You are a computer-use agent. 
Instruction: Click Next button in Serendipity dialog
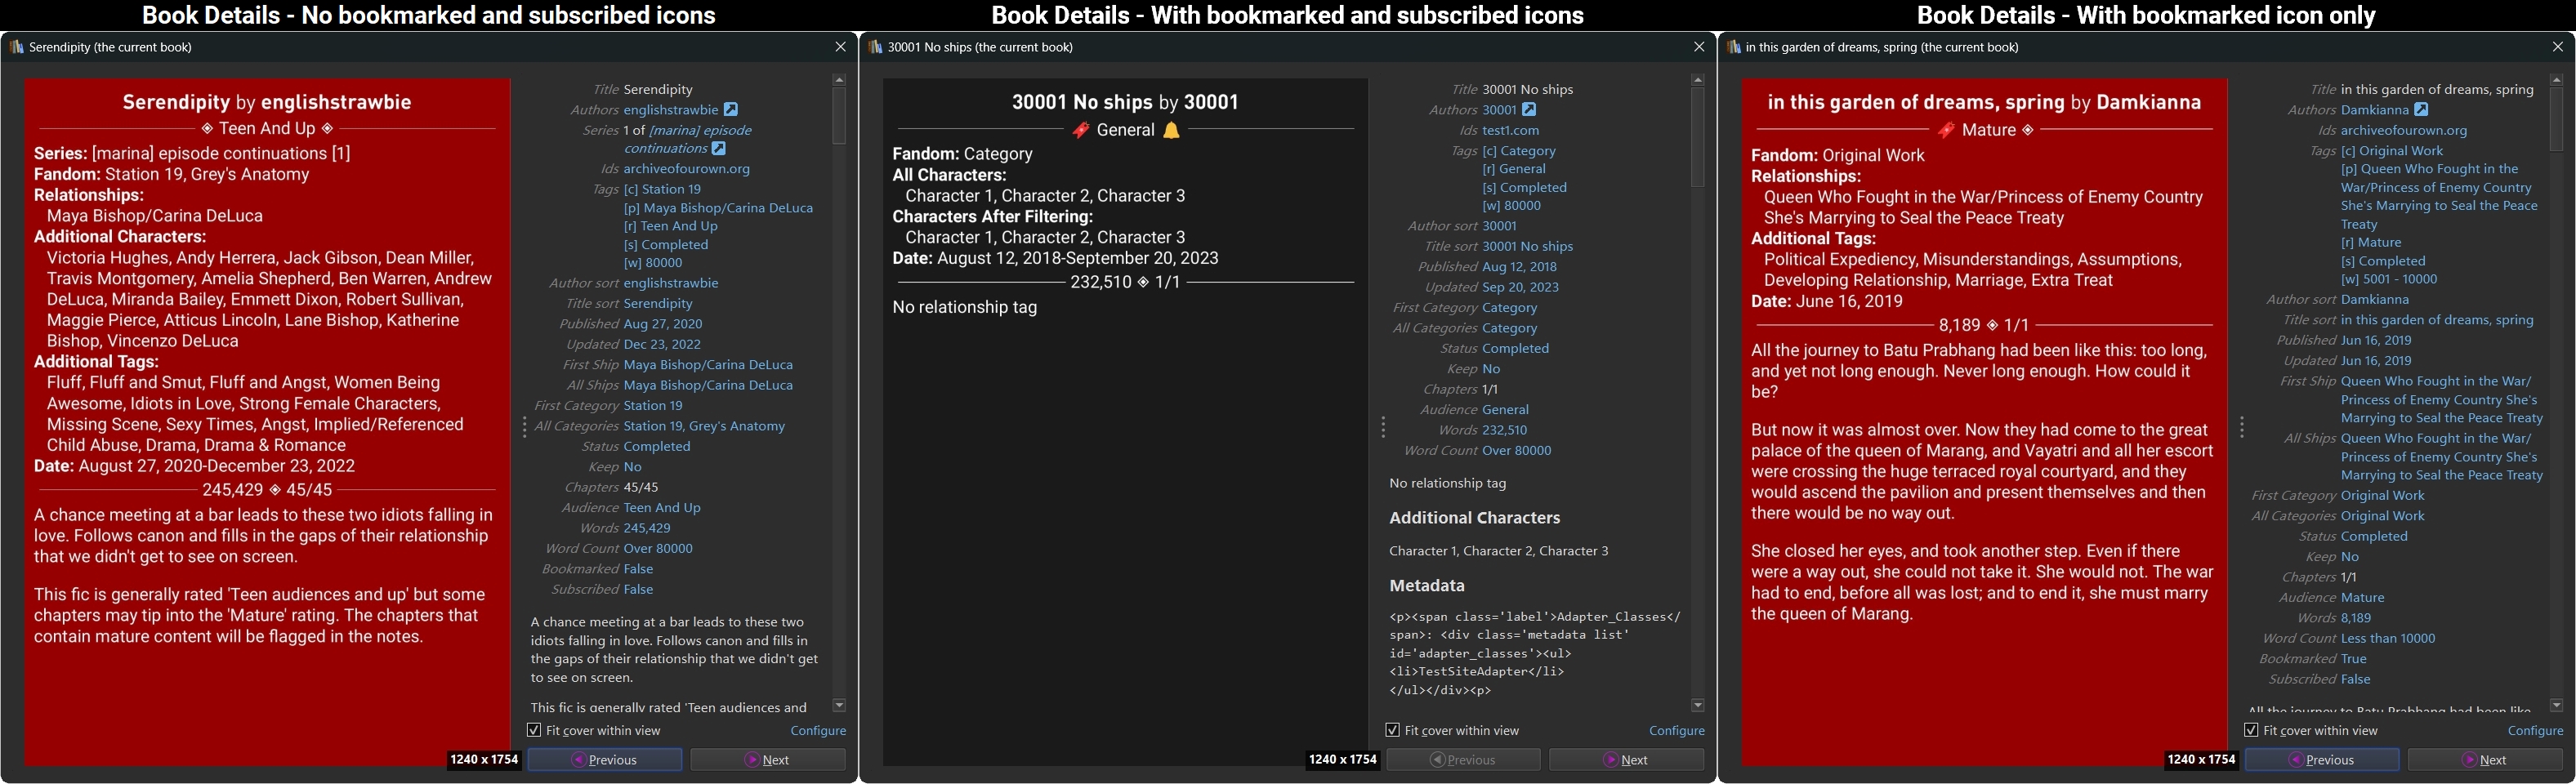tap(767, 760)
